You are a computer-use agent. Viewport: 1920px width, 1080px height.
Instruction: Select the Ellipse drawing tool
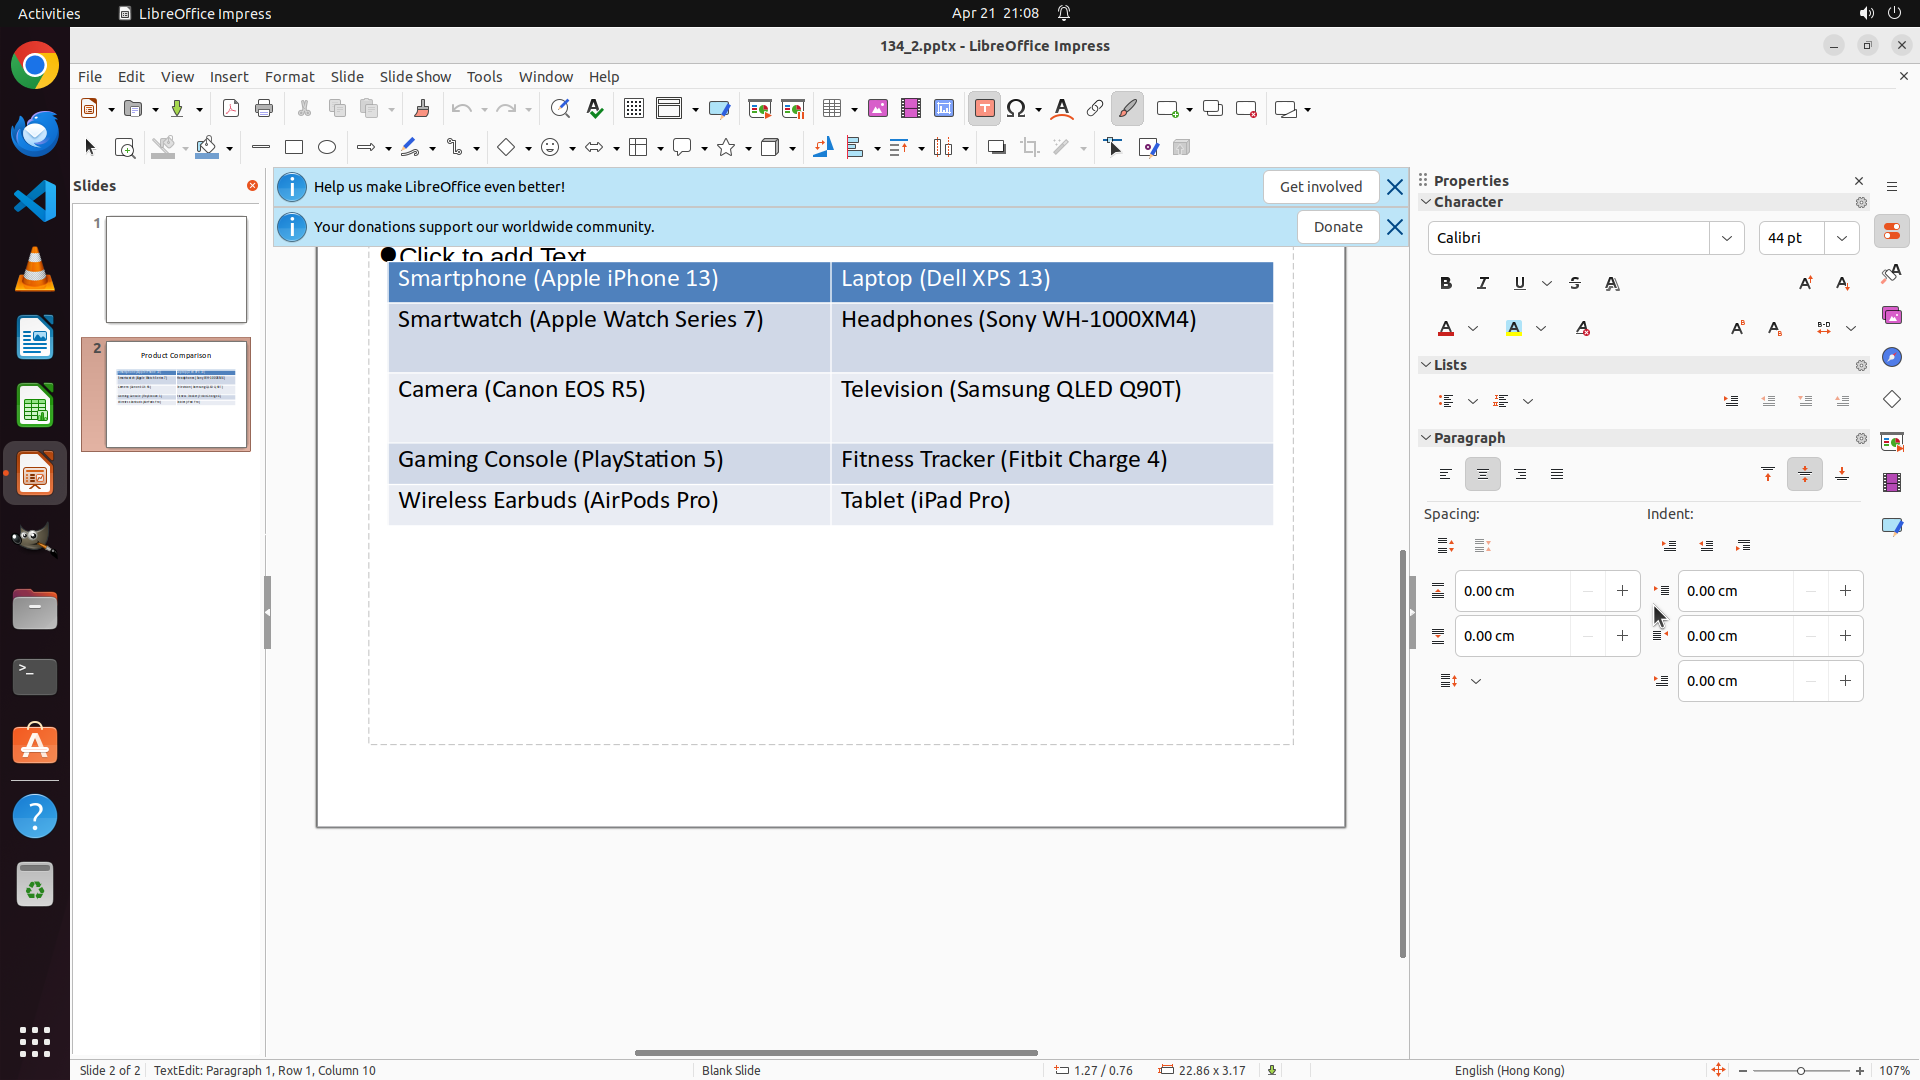[327, 148]
